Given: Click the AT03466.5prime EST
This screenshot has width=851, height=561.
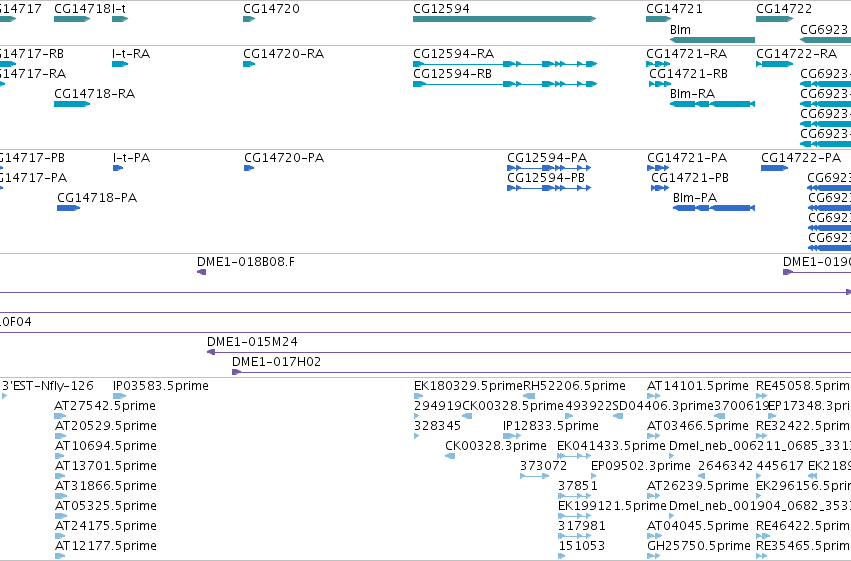Looking at the screenshot, I should pos(653,436).
